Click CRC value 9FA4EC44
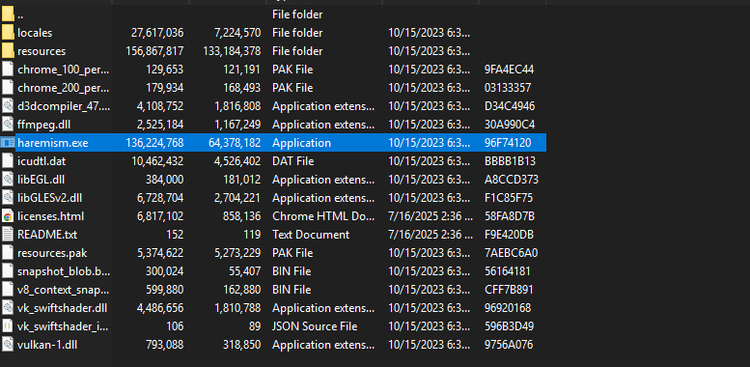 tap(509, 70)
